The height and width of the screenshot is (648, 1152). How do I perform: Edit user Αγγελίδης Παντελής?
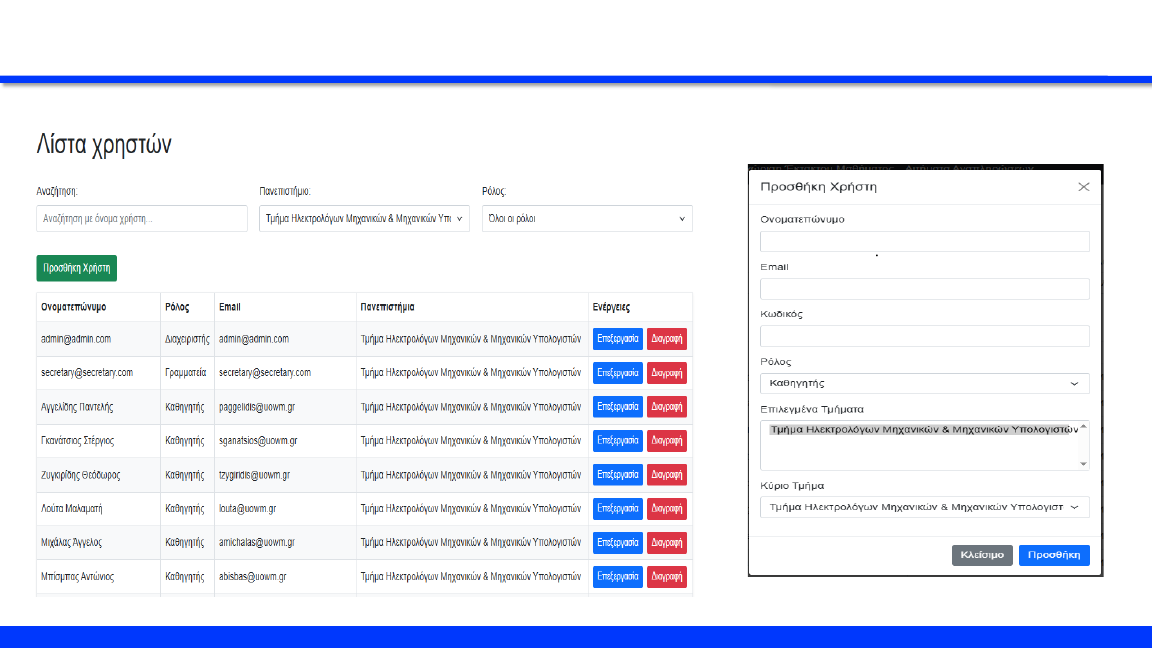(617, 407)
